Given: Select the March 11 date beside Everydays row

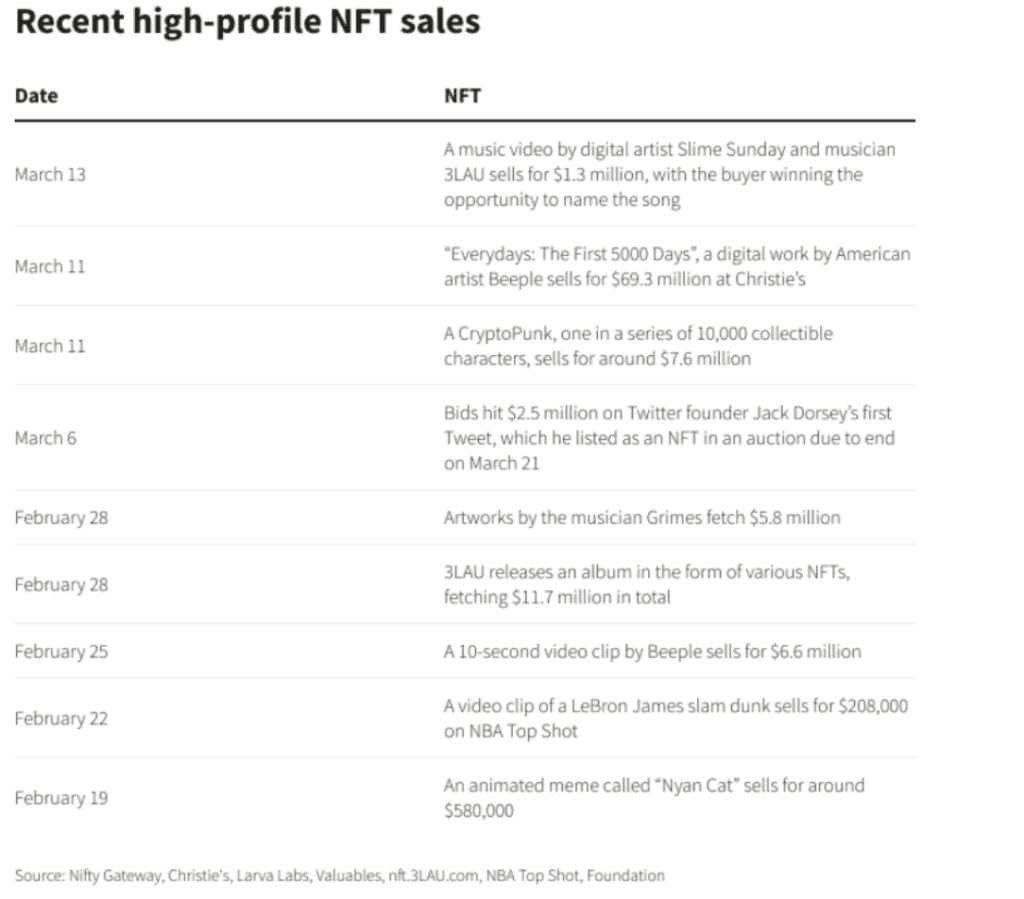Looking at the screenshot, I should pyautogui.click(x=50, y=266).
